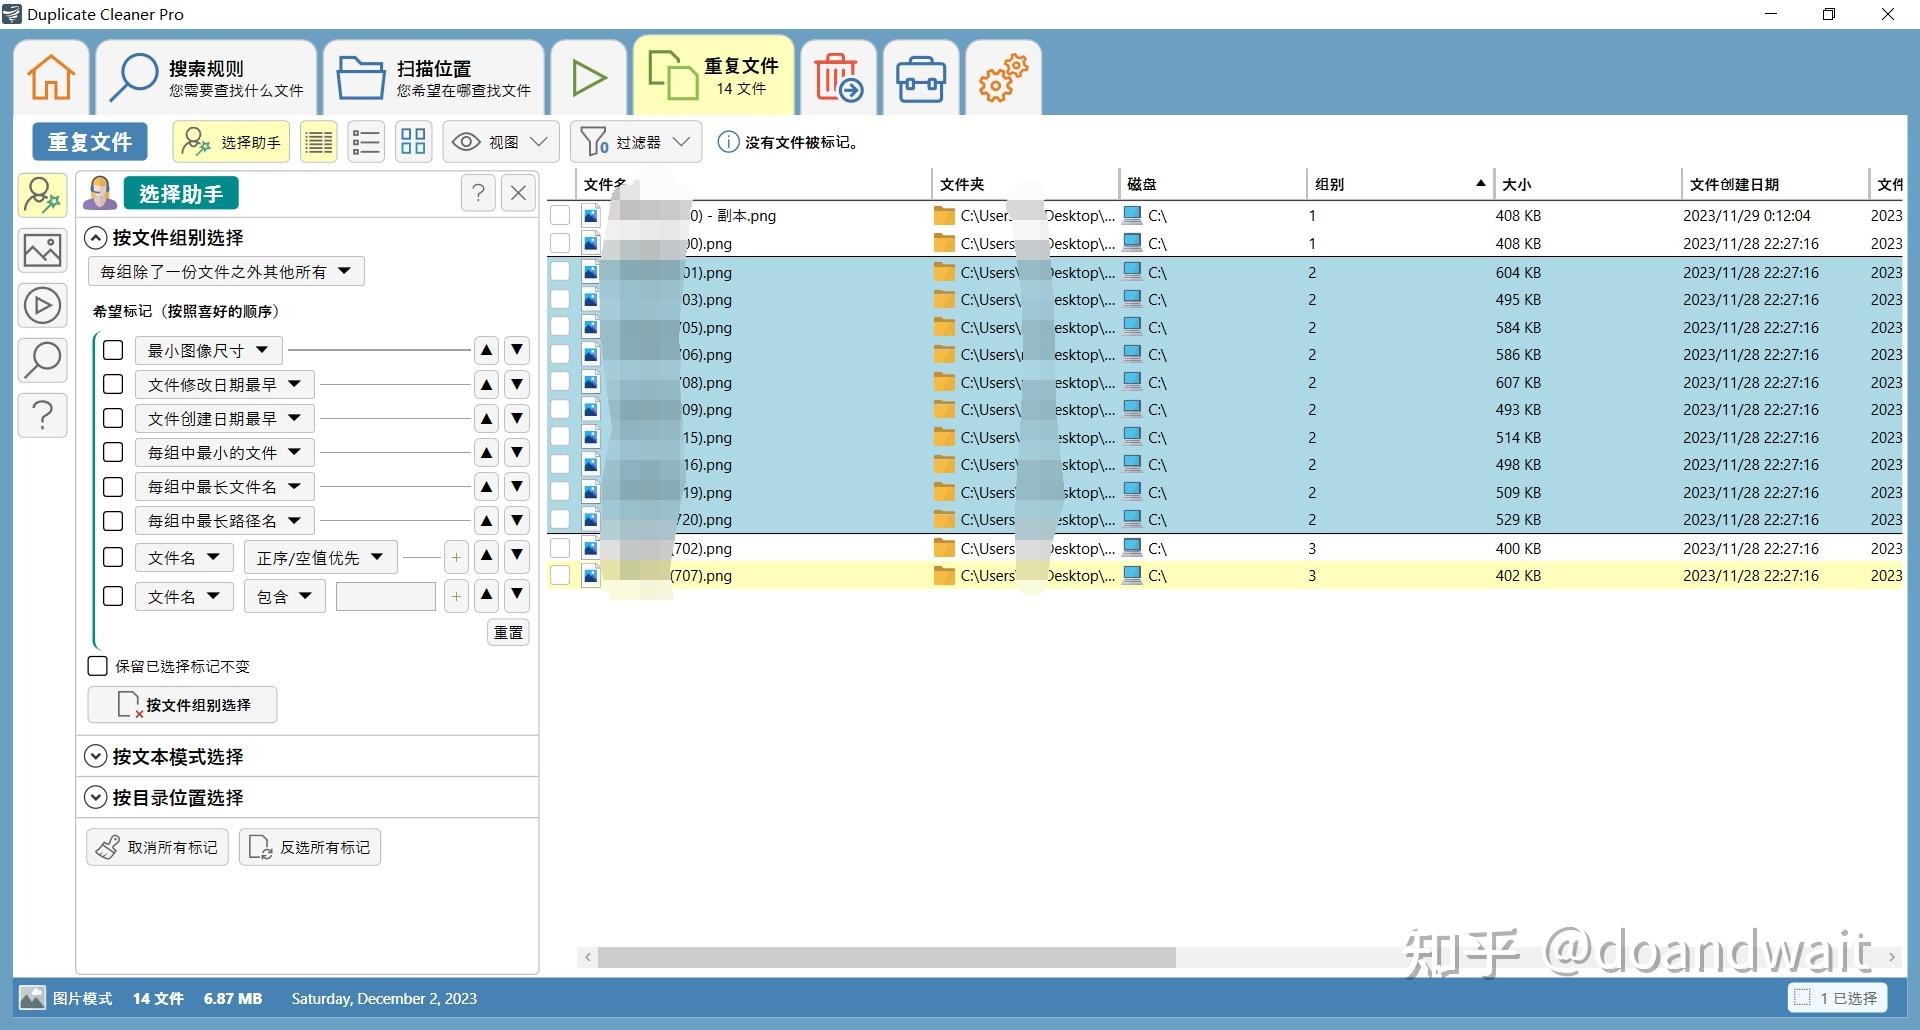Click the info icon beside 没有文件被标记

coord(728,142)
